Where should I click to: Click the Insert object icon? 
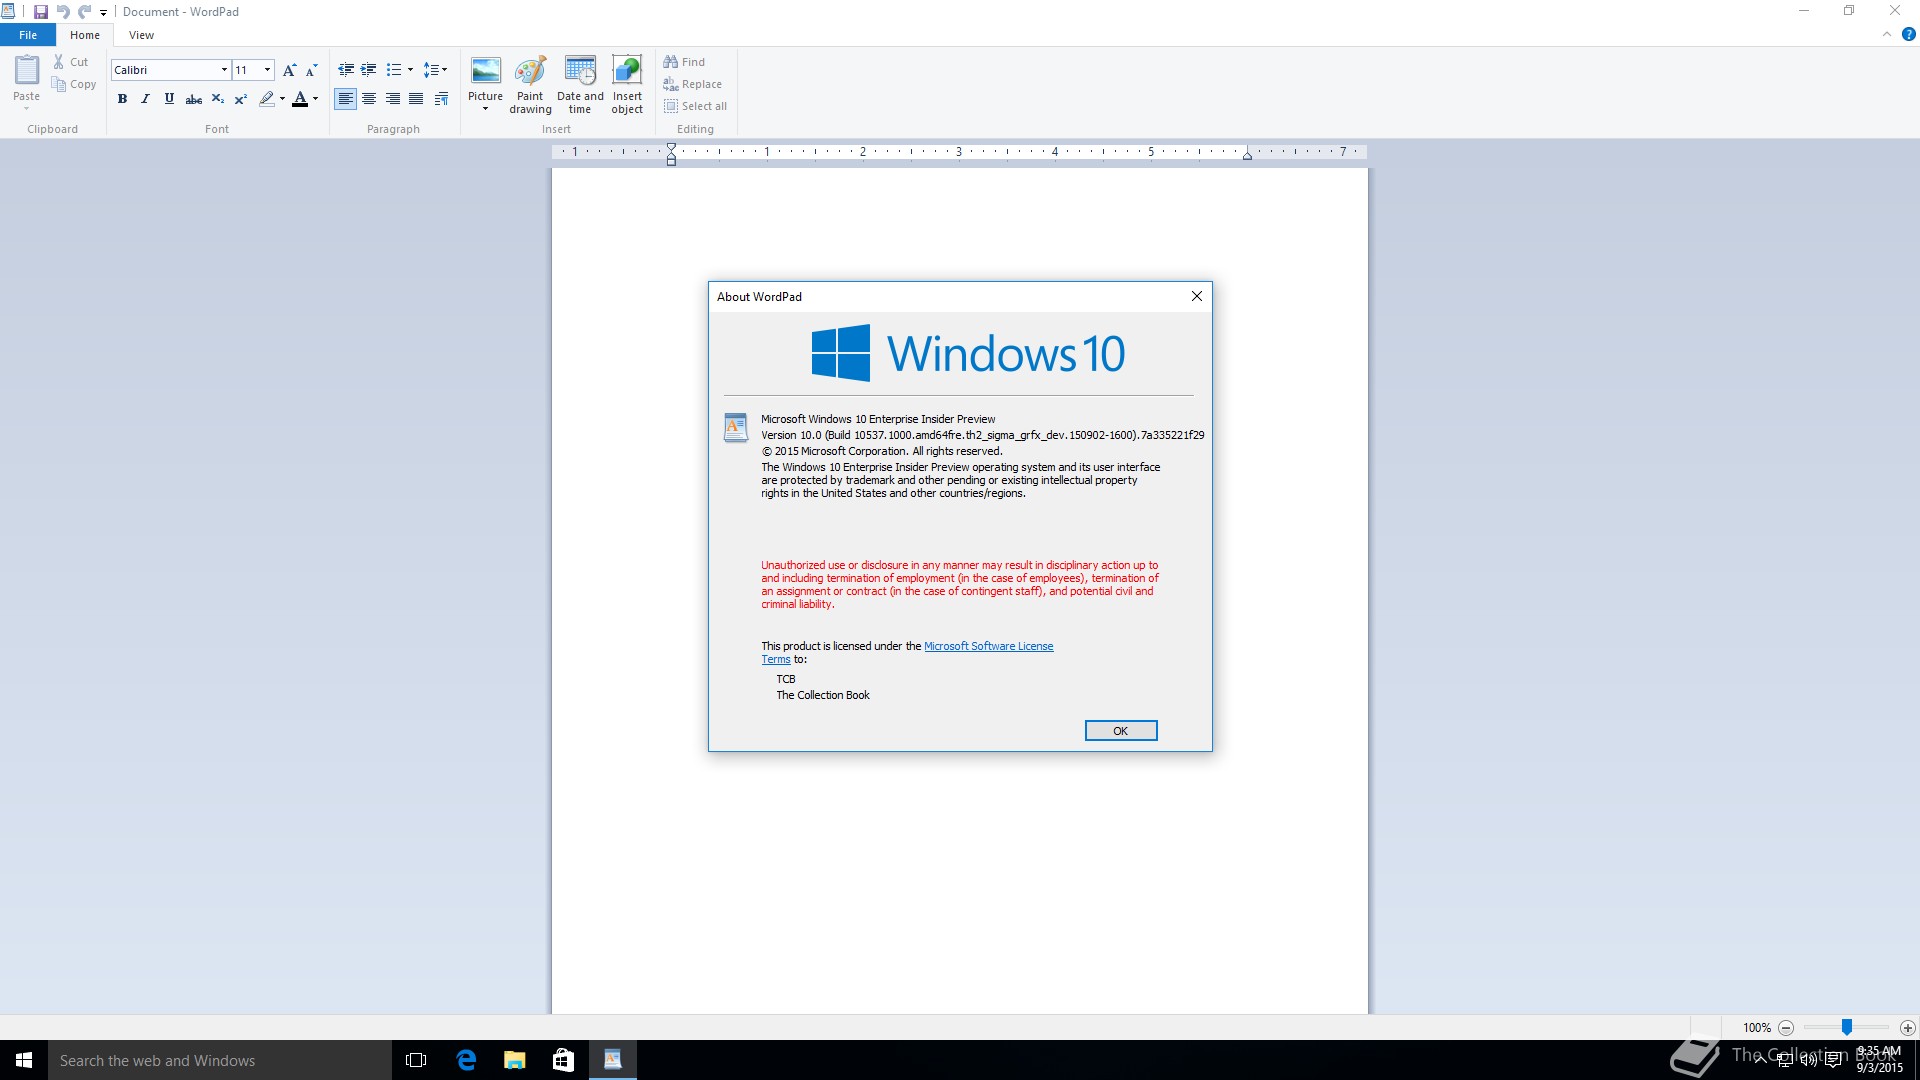click(x=627, y=72)
